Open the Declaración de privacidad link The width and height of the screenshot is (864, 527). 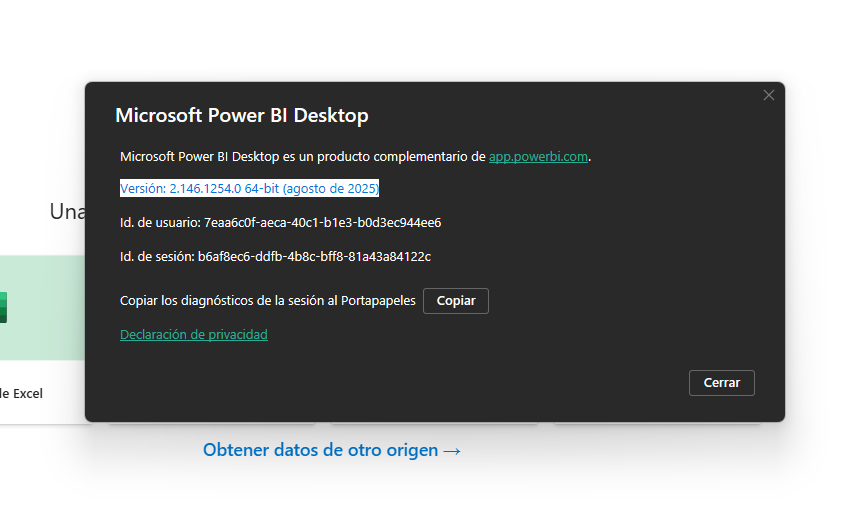pos(193,335)
